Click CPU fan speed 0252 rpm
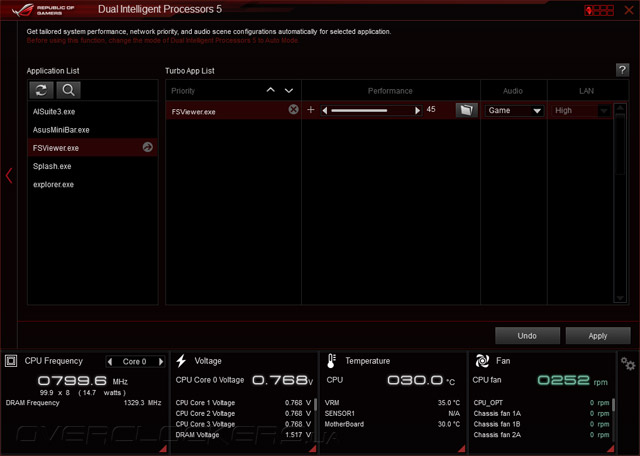640x456 pixels. [572, 380]
